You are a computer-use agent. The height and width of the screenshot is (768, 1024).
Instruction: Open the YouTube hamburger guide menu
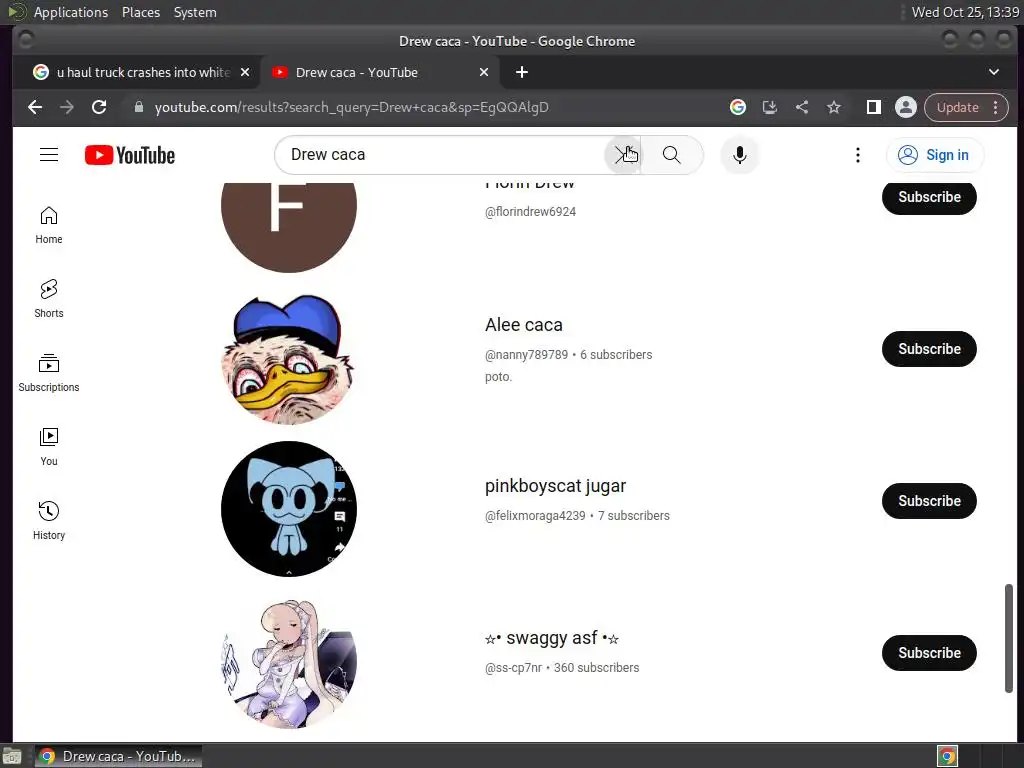49,155
